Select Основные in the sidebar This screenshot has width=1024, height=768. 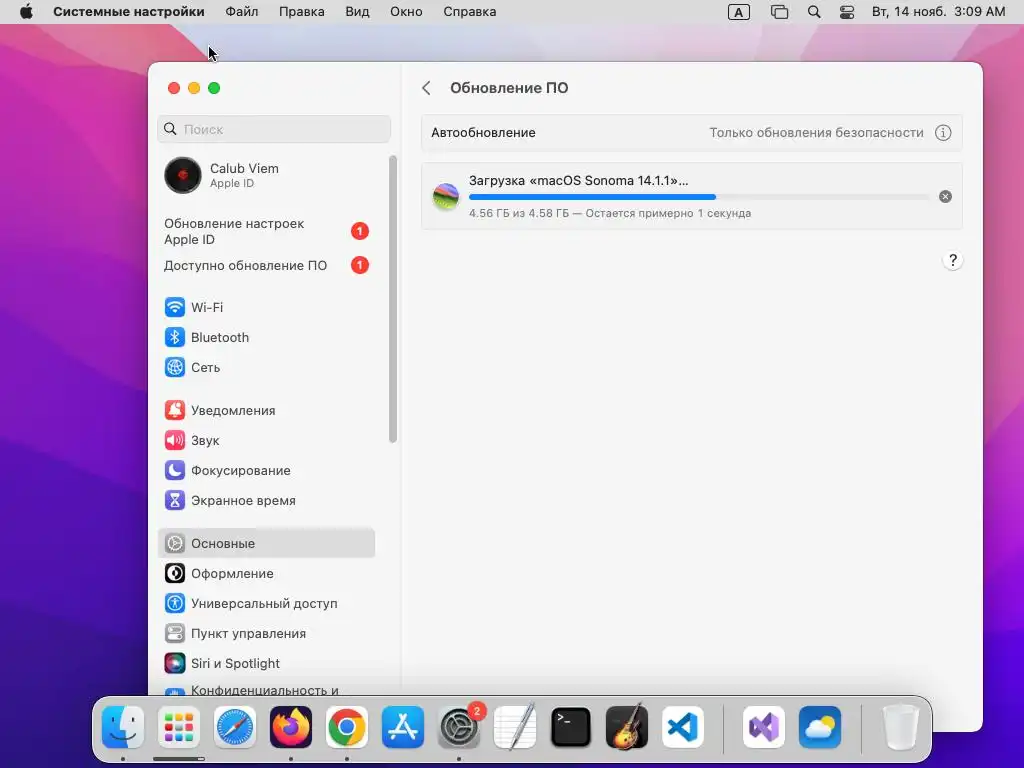pos(266,543)
